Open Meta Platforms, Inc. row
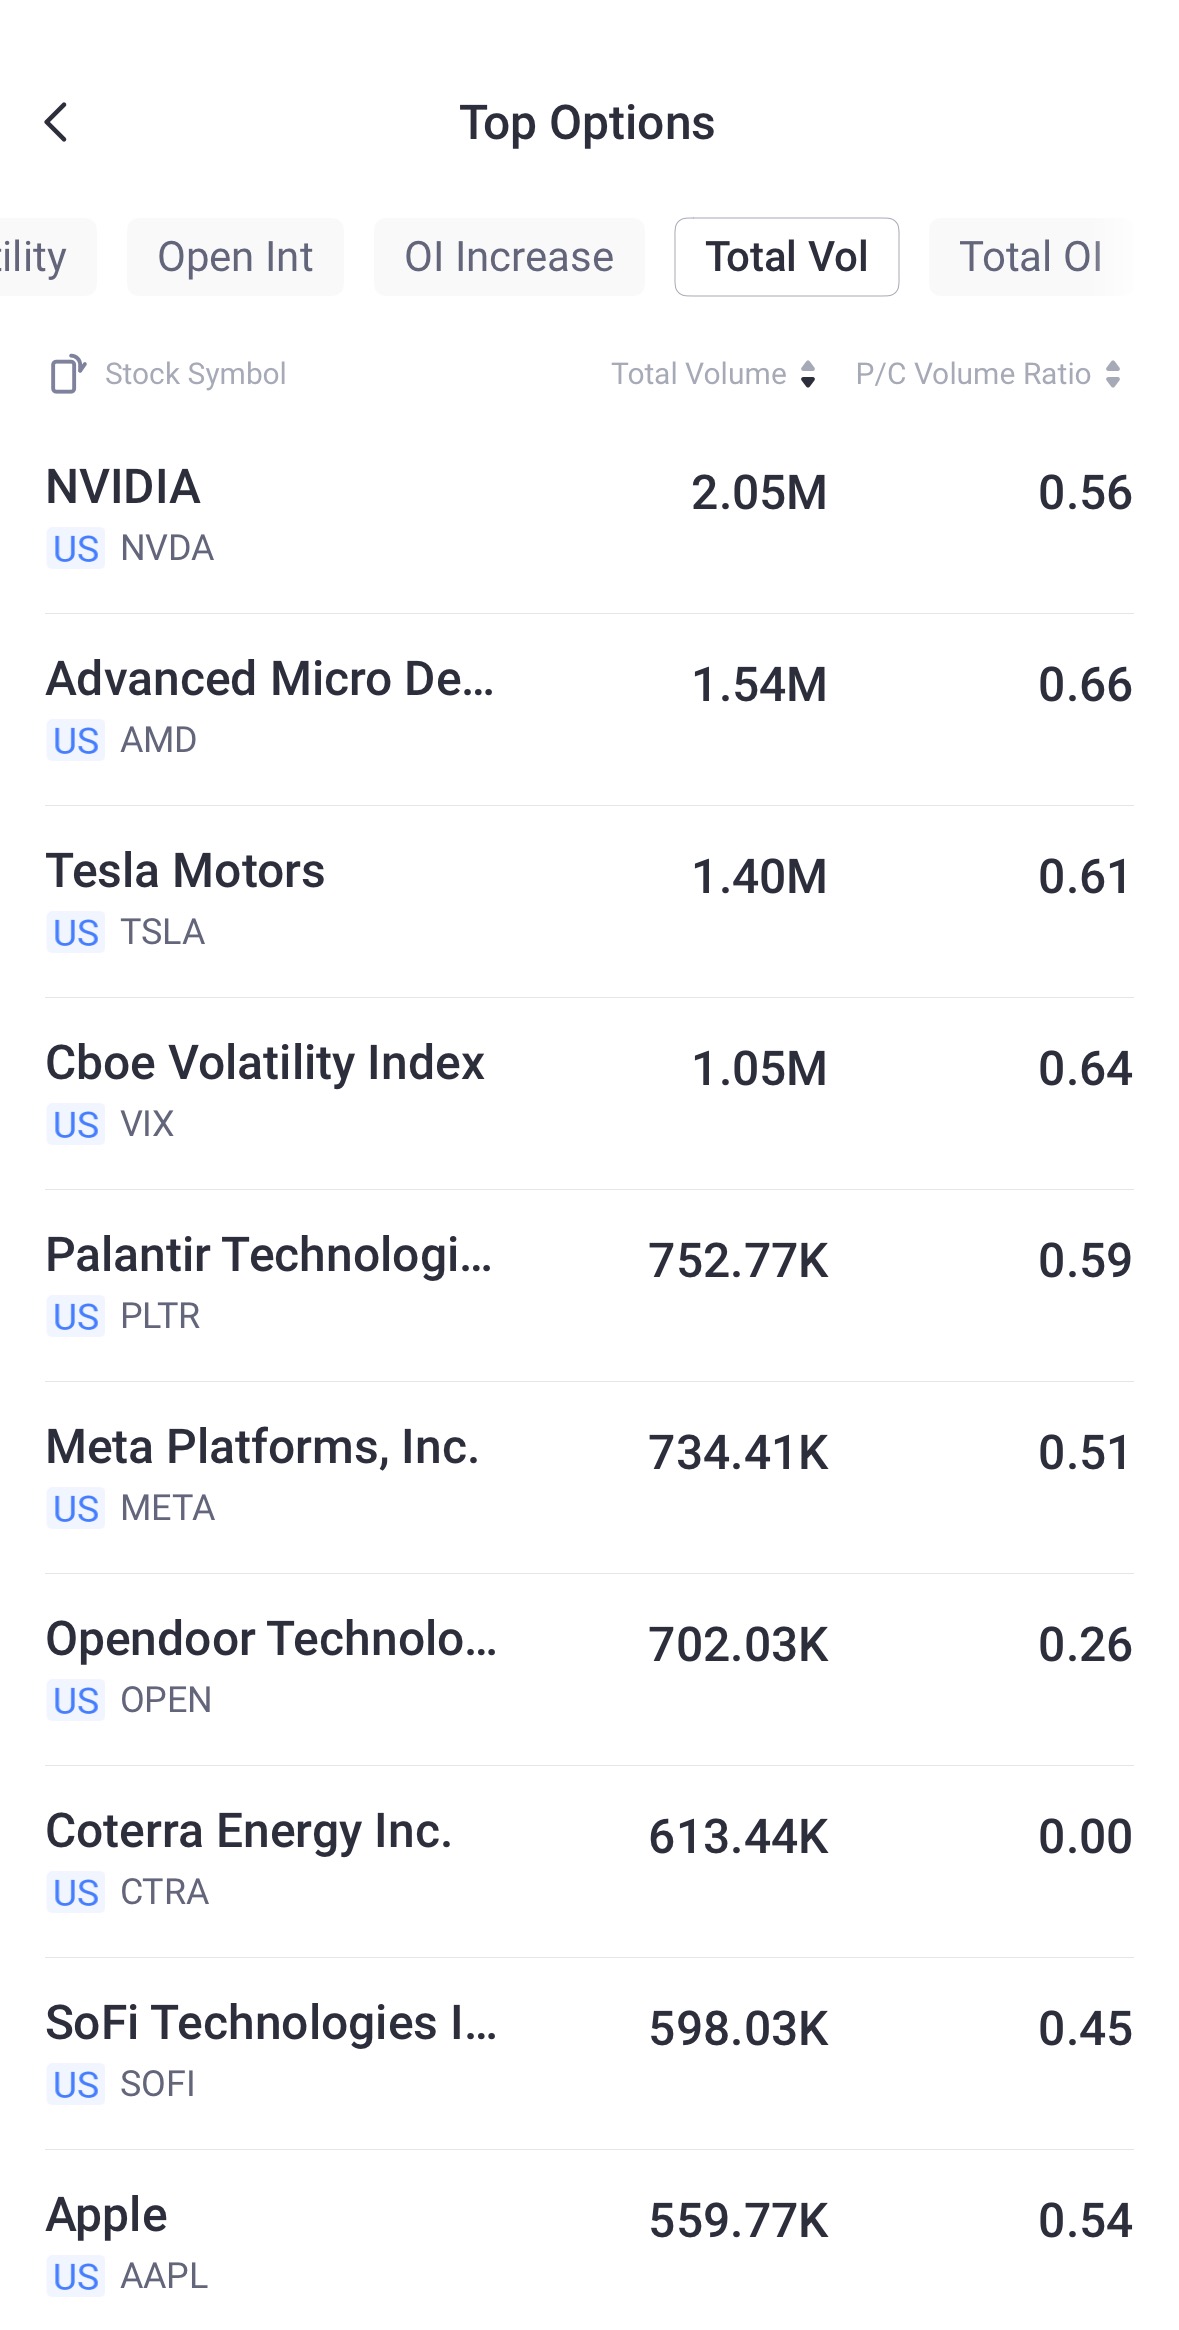 (x=589, y=1476)
